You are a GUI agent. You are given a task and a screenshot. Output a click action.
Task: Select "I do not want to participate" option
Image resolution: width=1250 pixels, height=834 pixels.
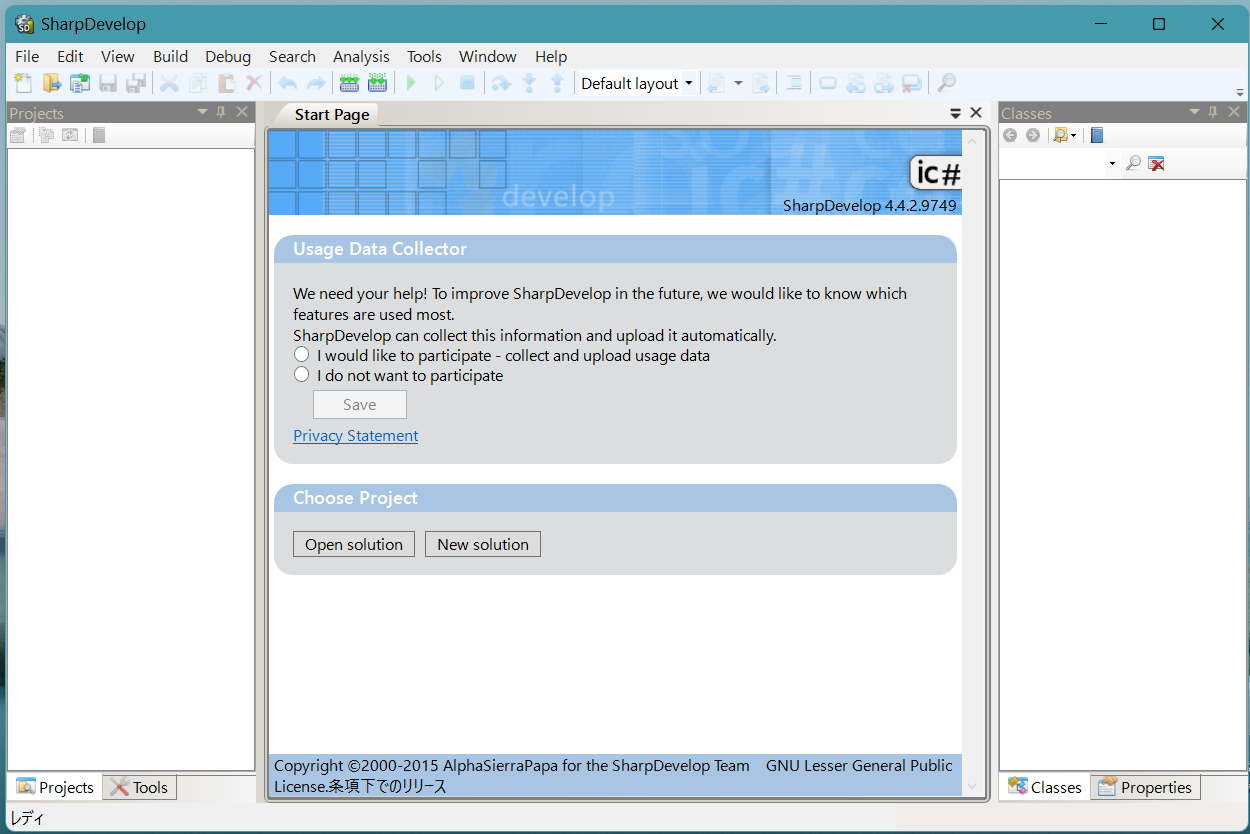coord(302,375)
